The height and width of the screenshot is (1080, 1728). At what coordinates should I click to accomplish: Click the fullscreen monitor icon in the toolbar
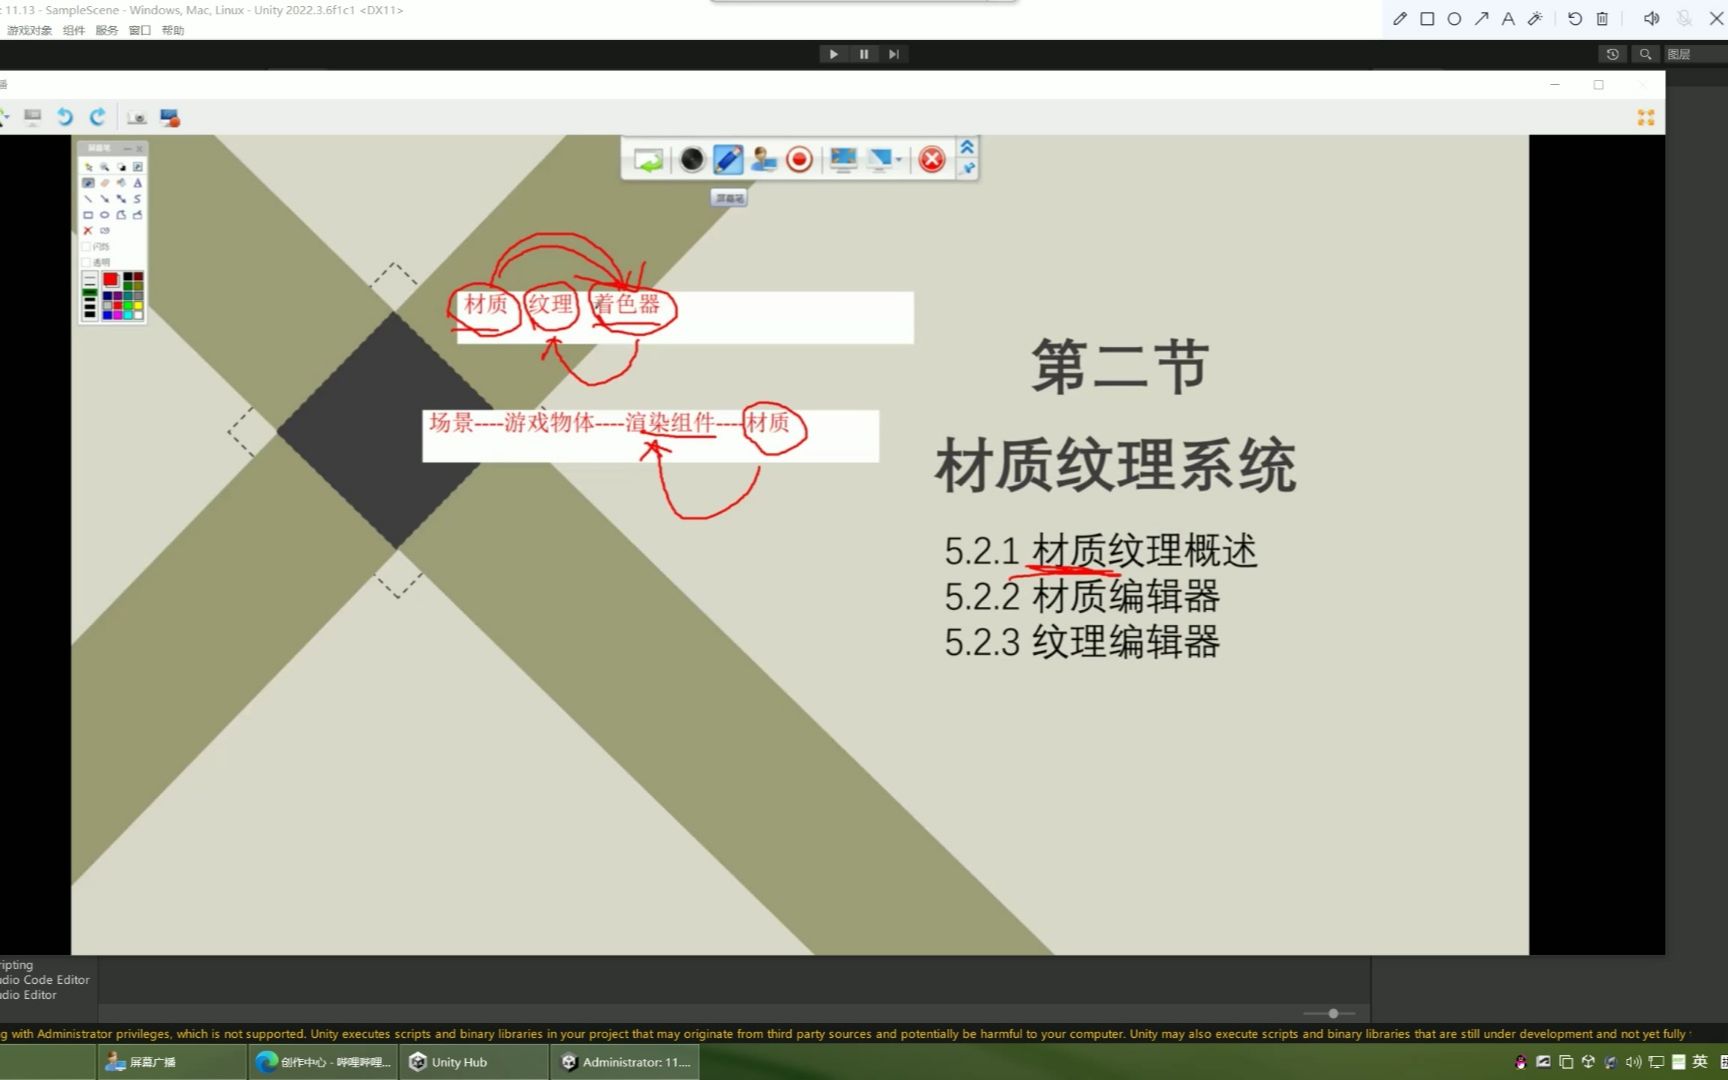click(843, 160)
